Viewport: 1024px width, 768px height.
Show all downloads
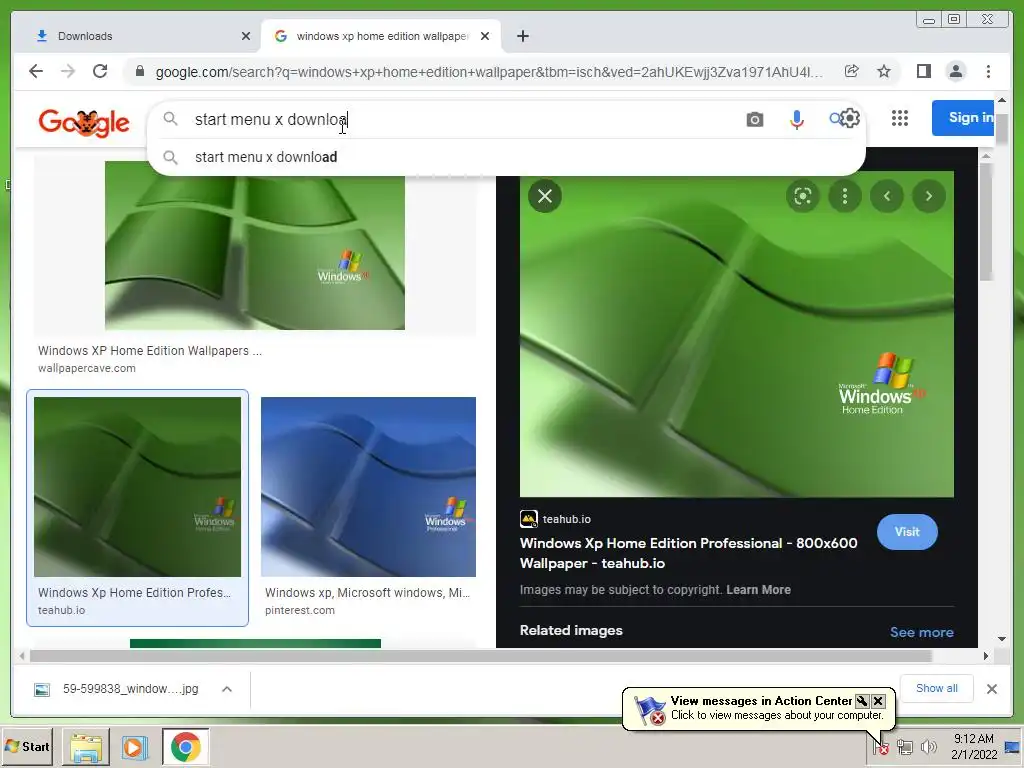point(936,688)
